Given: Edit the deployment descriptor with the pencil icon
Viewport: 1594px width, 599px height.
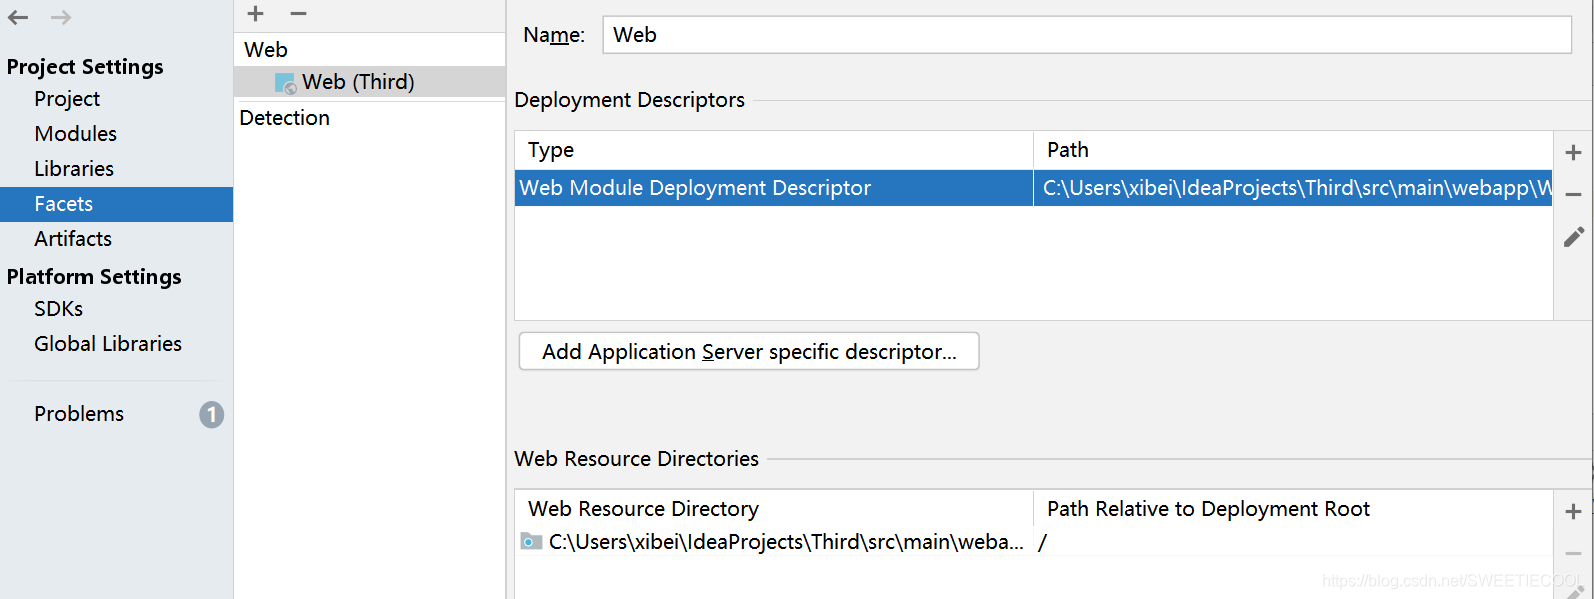Looking at the screenshot, I should coord(1574,237).
